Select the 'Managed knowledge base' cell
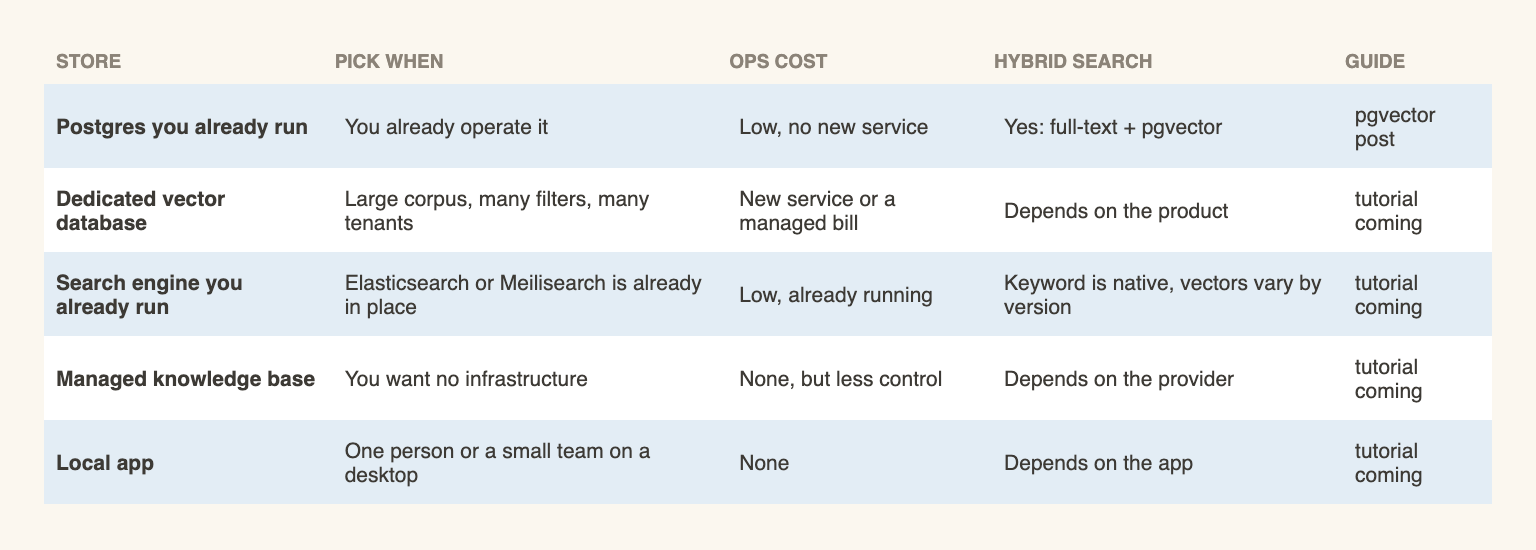Image resolution: width=1536 pixels, height=550 pixels. [x=185, y=379]
